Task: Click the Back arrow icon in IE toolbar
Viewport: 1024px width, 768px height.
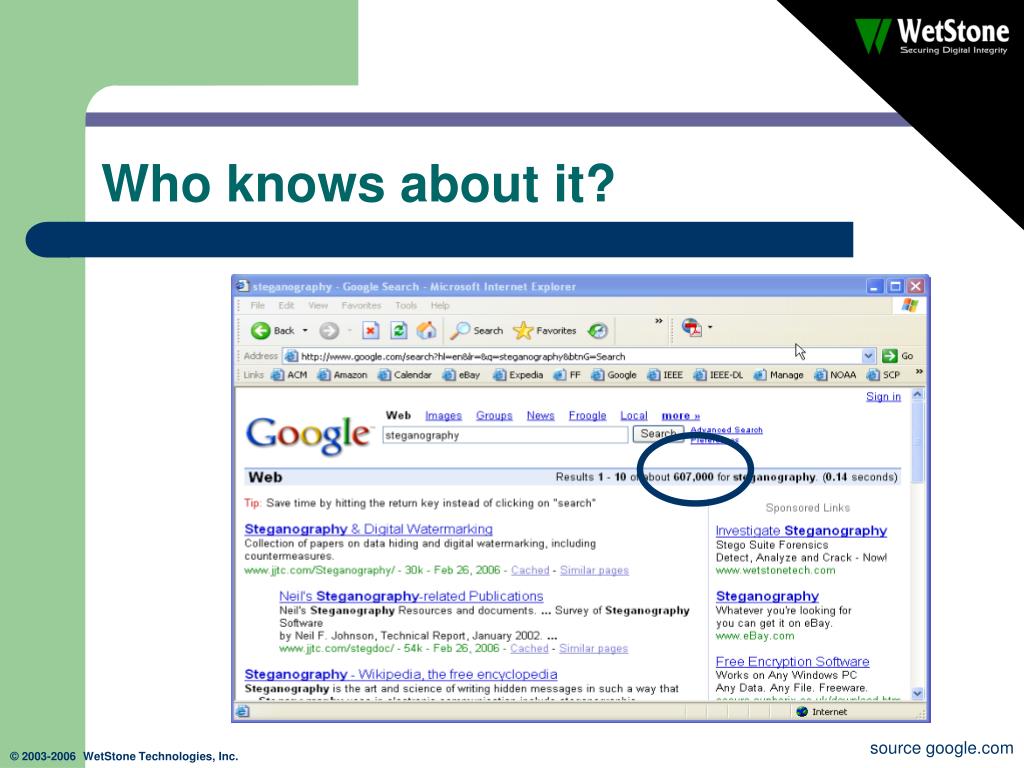Action: [x=260, y=330]
